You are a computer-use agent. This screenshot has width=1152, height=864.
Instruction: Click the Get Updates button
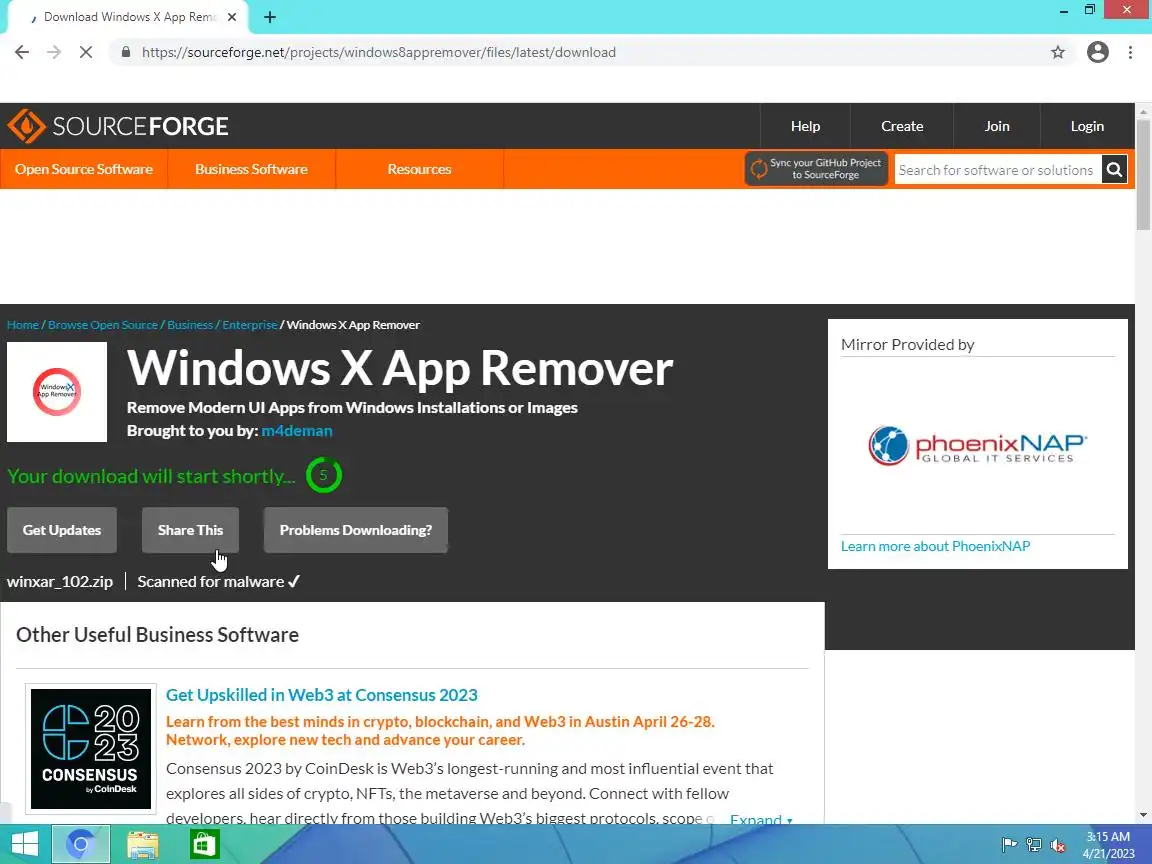[62, 530]
